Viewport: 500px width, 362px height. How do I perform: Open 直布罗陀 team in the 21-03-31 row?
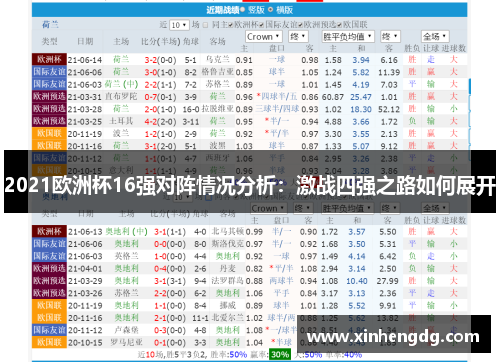coord(121,97)
